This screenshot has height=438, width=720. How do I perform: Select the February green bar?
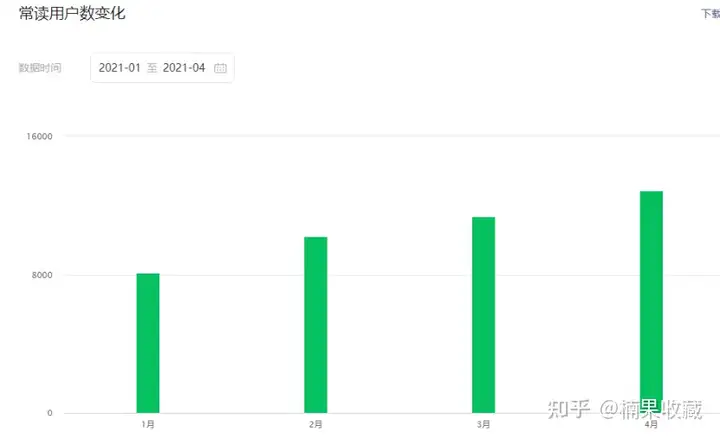pyautogui.click(x=315, y=325)
